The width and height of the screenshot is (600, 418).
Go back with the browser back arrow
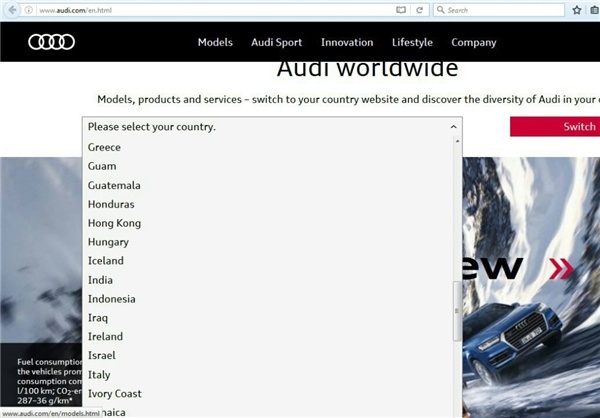click(12, 10)
